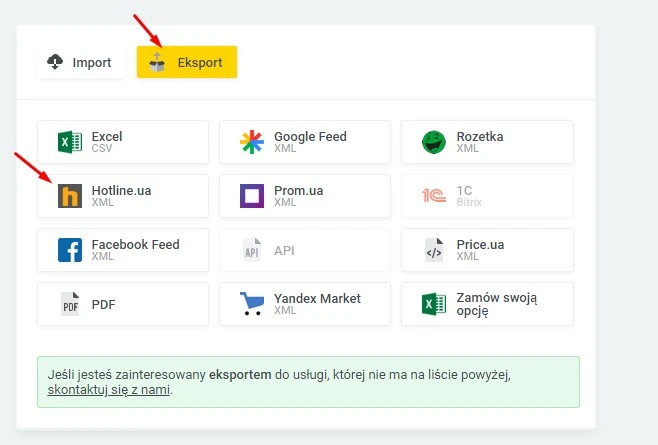This screenshot has height=445, width=658.
Task: Select the Eksport tab
Action: click(187, 62)
